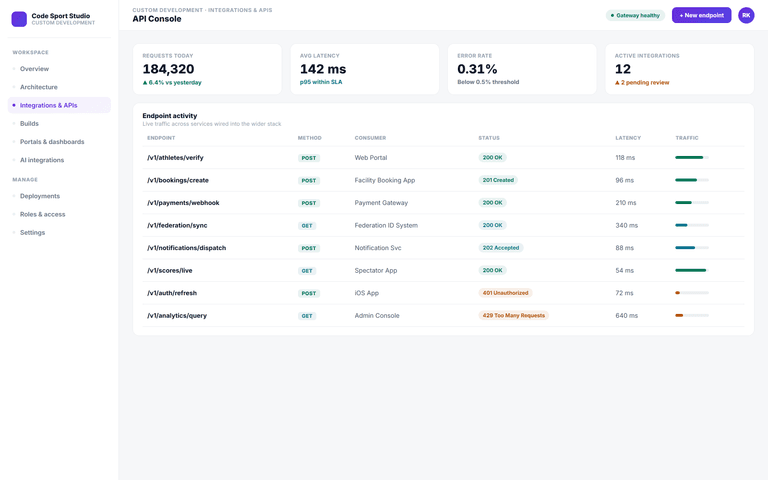
Task: Click the 202 Accepted status badge
Action: (x=501, y=248)
